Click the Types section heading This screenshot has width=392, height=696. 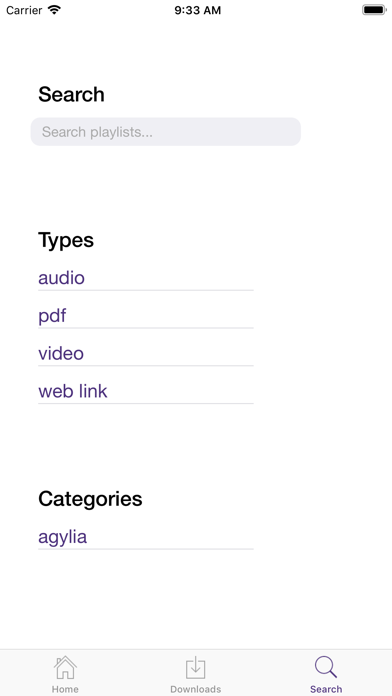pos(66,241)
